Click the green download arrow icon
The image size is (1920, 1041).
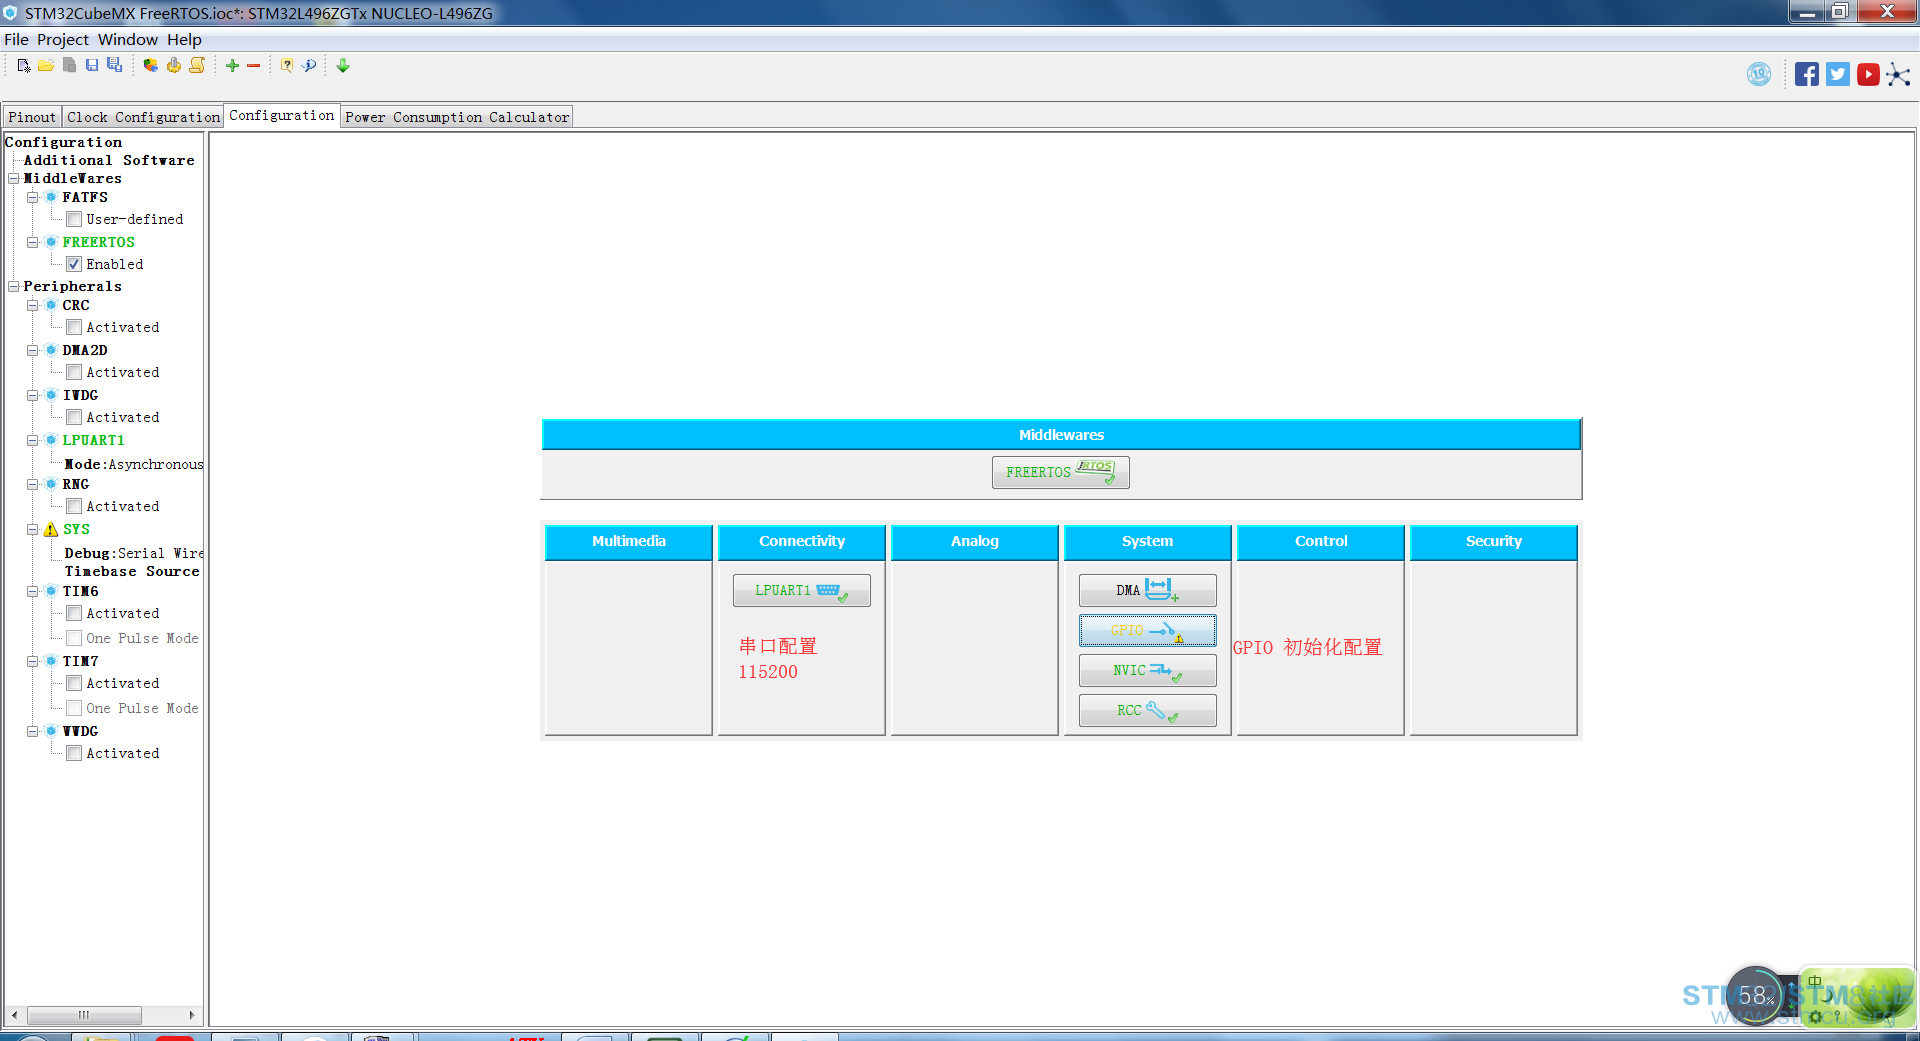[343, 66]
